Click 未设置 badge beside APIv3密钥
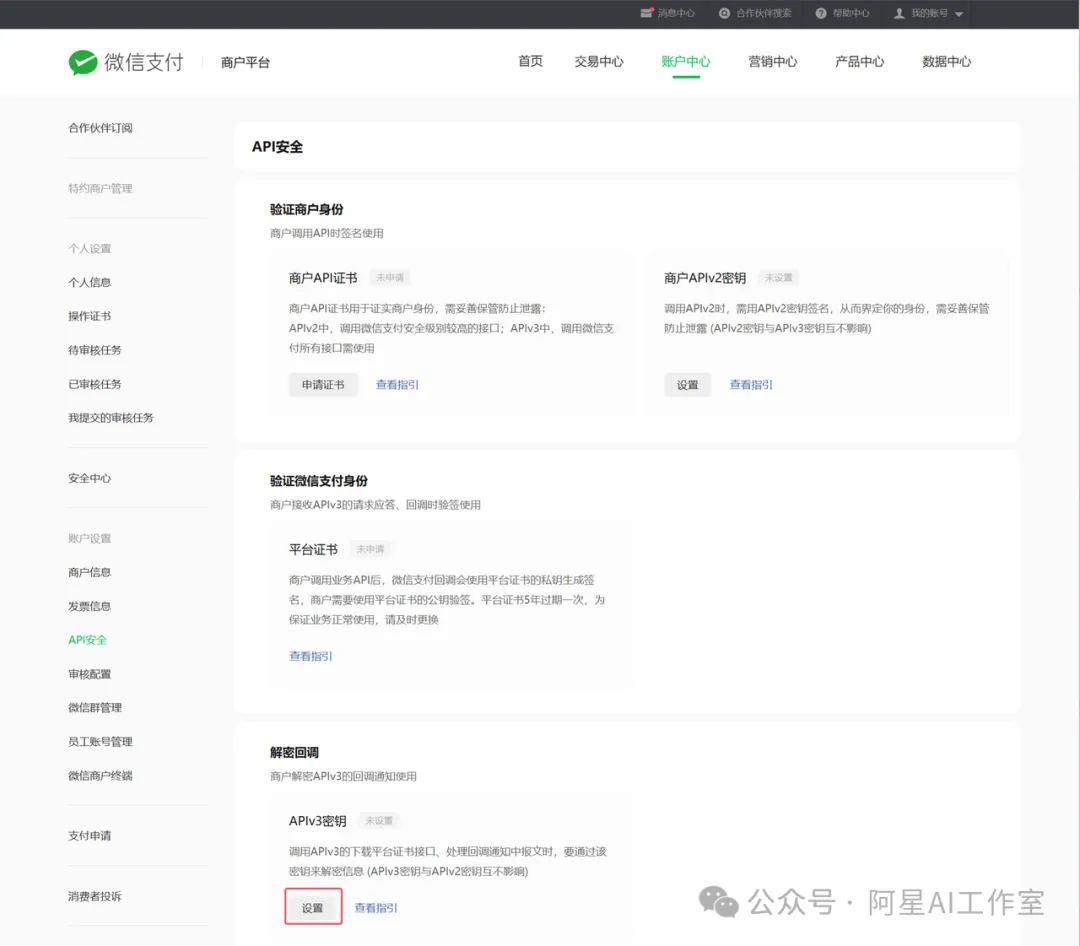Screen dimensions: 1080x946 (379, 821)
